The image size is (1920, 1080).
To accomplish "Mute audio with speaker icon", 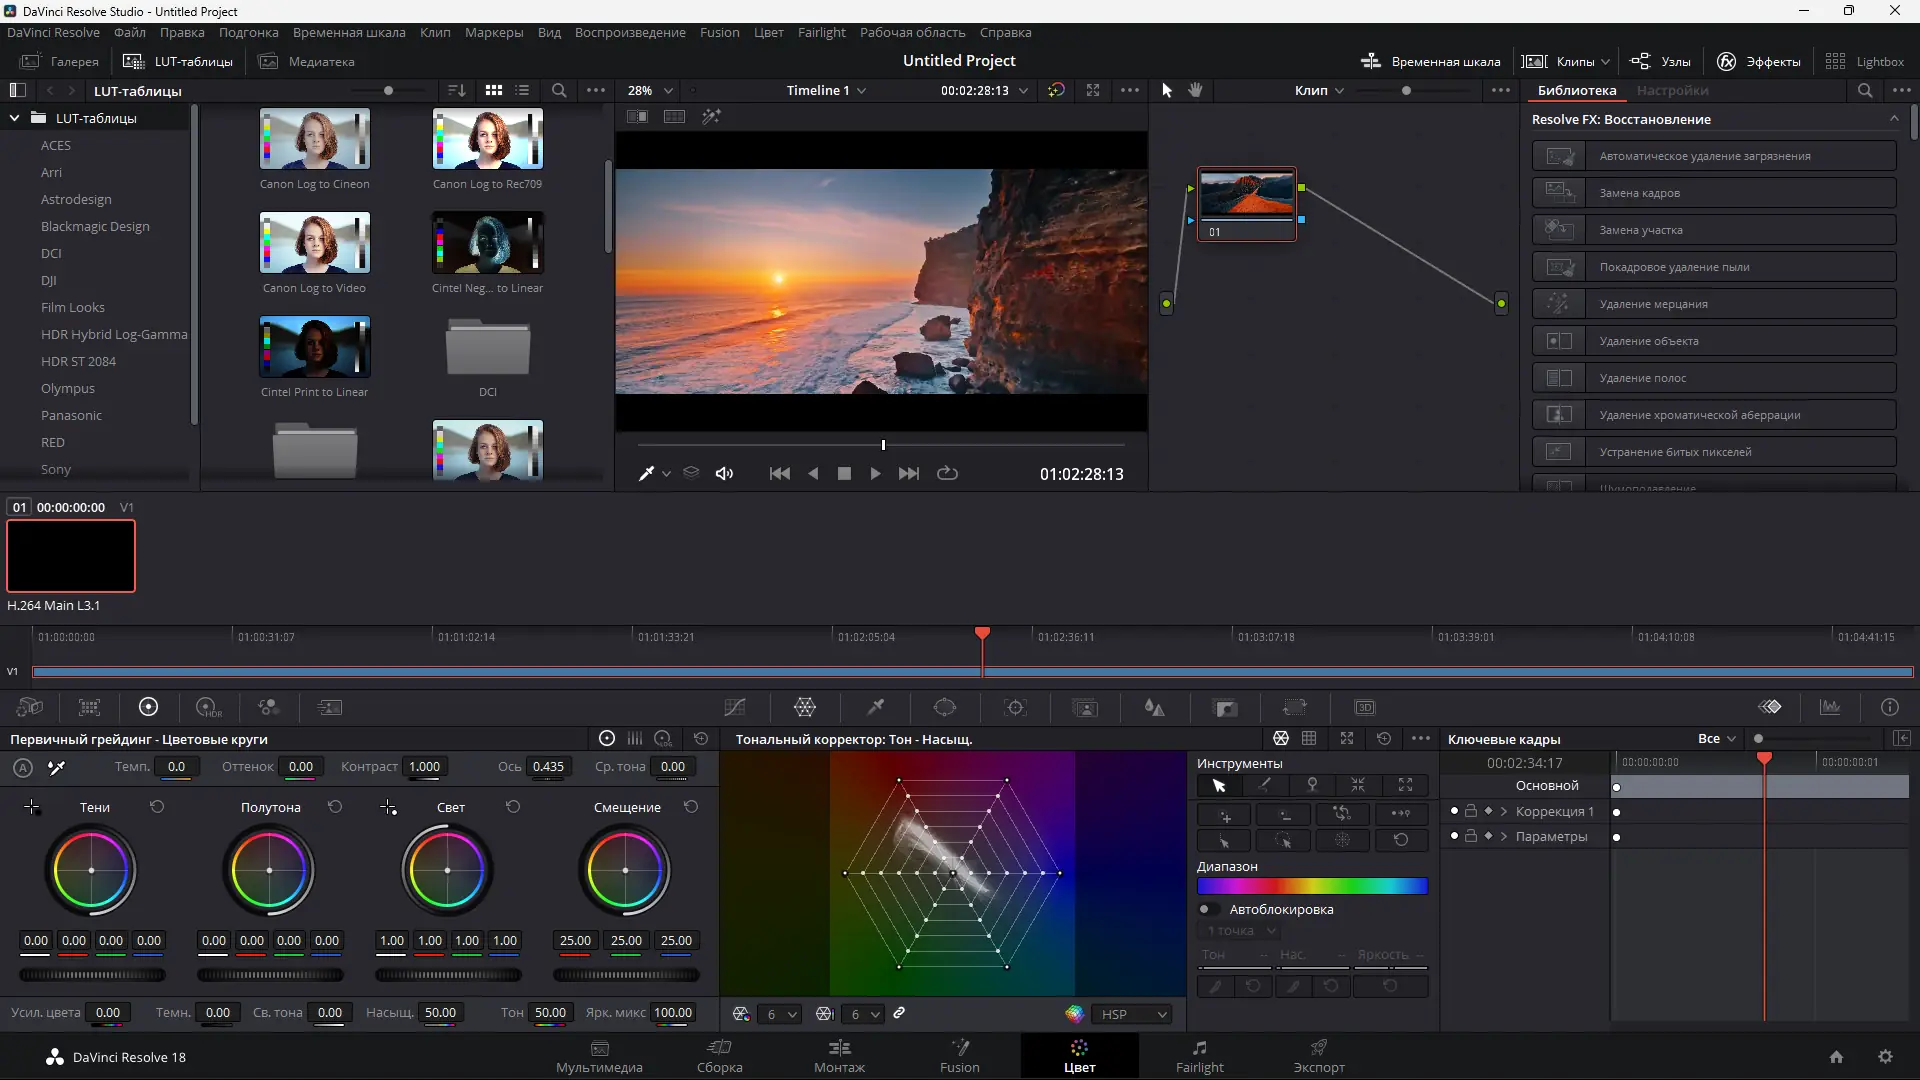I will [x=724, y=474].
